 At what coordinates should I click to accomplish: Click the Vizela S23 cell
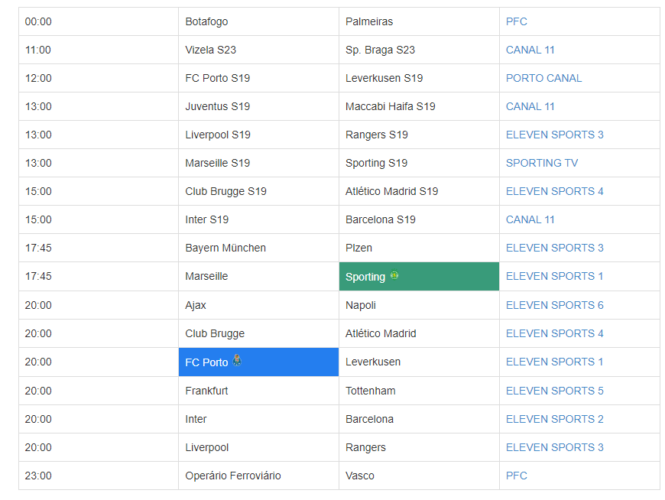(259, 50)
